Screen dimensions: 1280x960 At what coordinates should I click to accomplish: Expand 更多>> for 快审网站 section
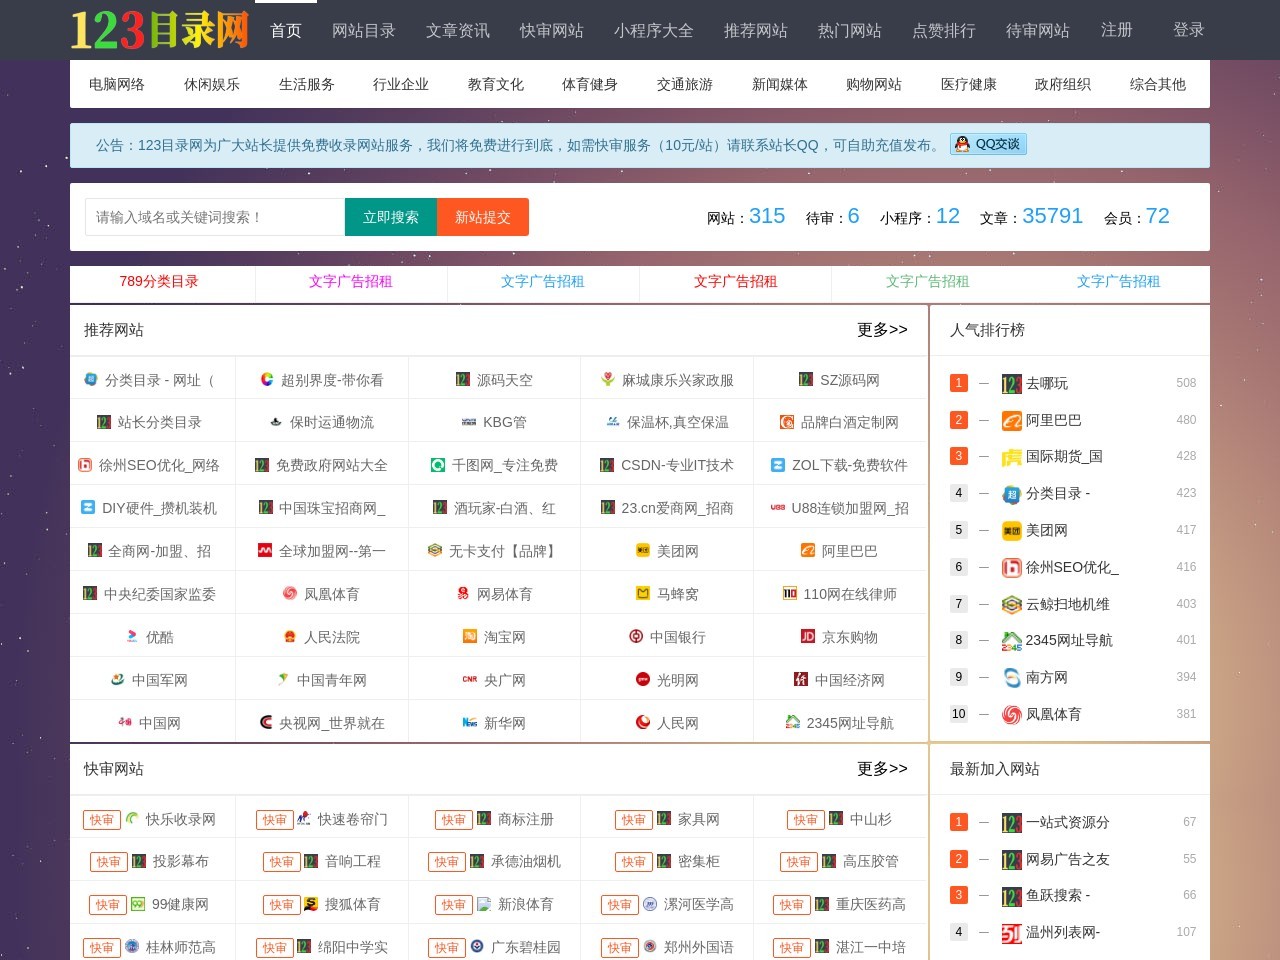(881, 769)
